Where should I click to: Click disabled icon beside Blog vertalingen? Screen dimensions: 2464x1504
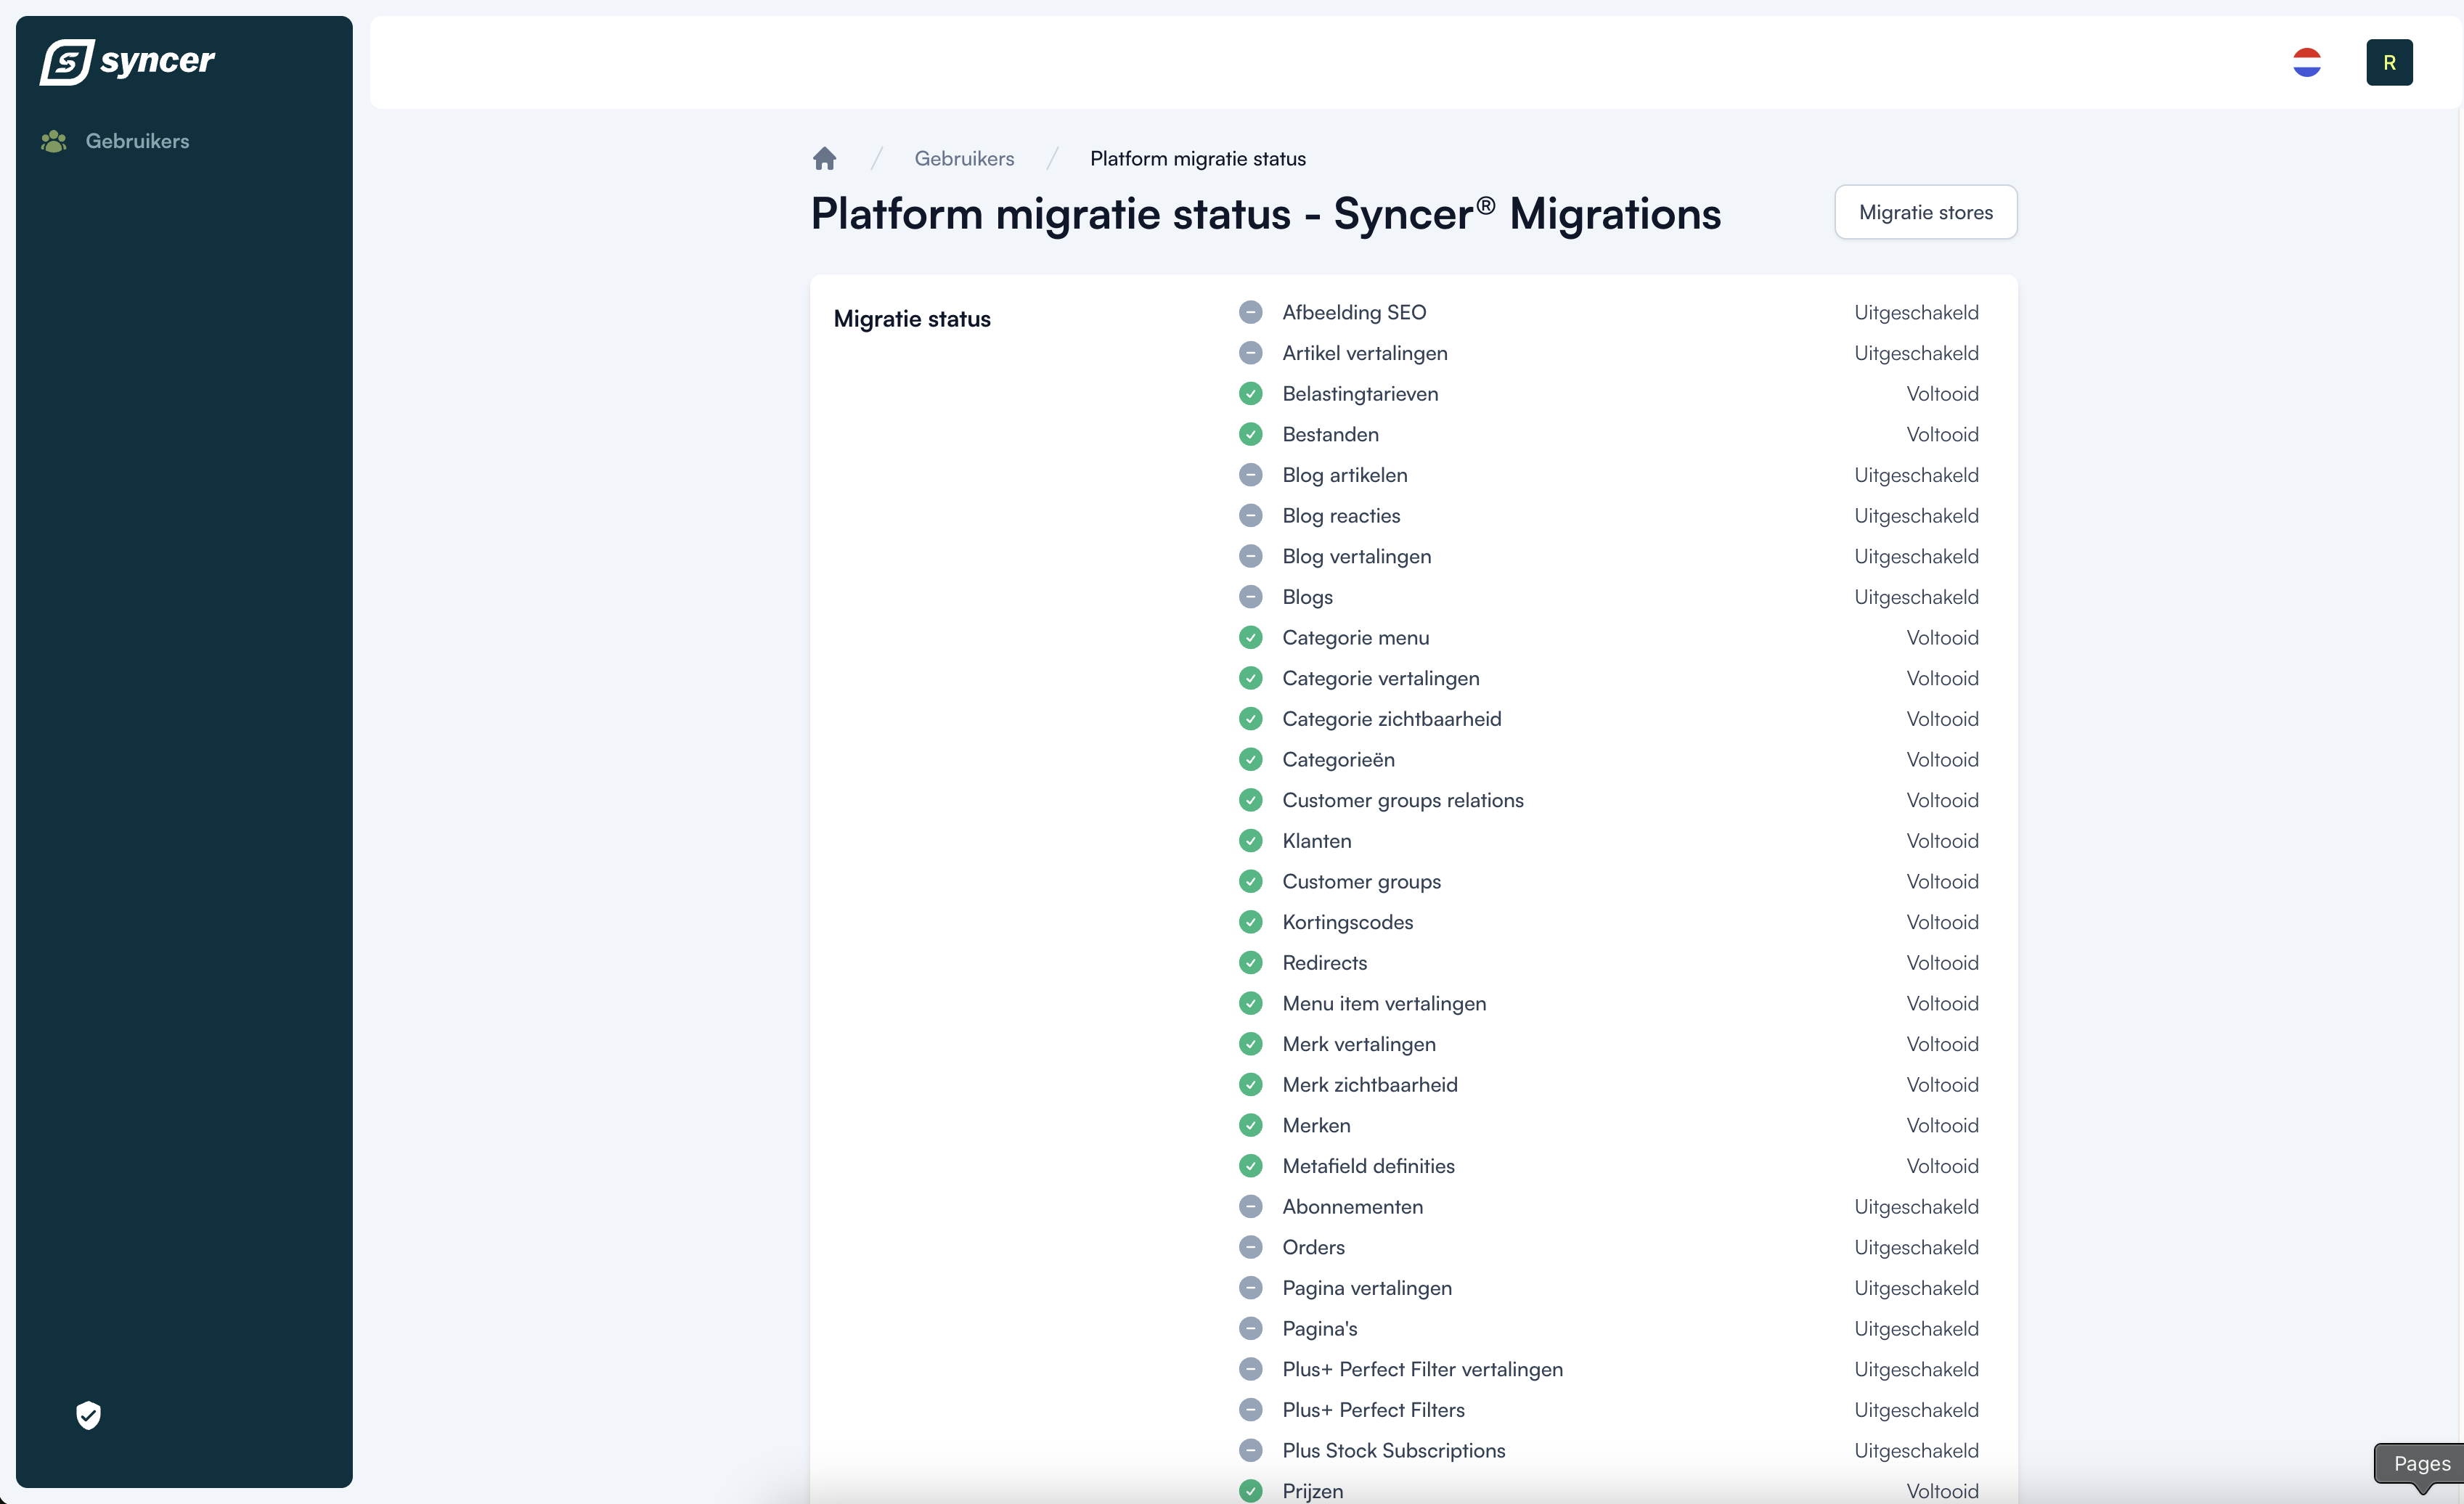(1250, 556)
